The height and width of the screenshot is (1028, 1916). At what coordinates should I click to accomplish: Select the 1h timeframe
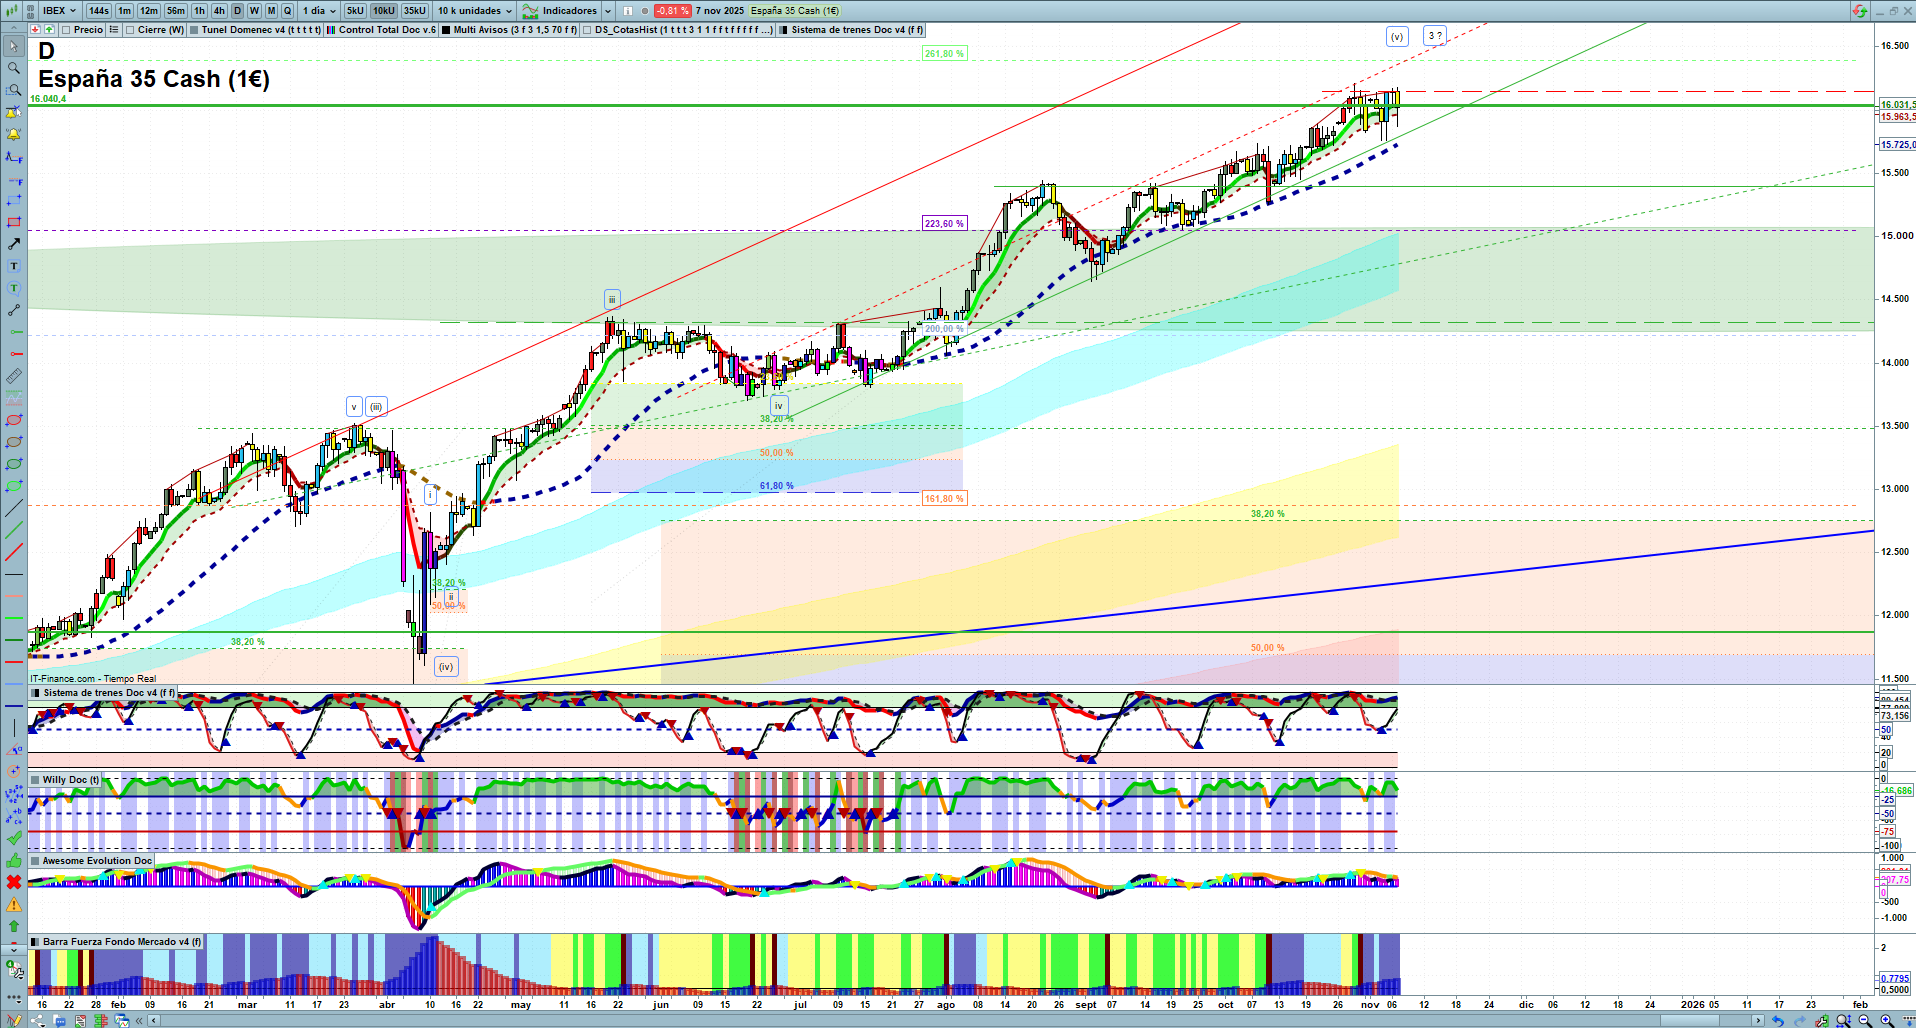(200, 11)
